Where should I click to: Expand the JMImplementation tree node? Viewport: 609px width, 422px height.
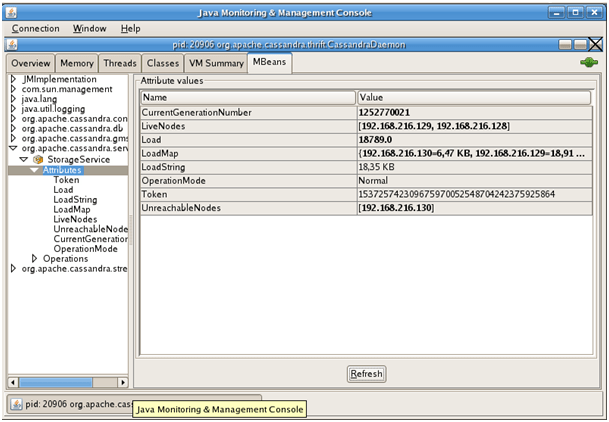pos(13,79)
